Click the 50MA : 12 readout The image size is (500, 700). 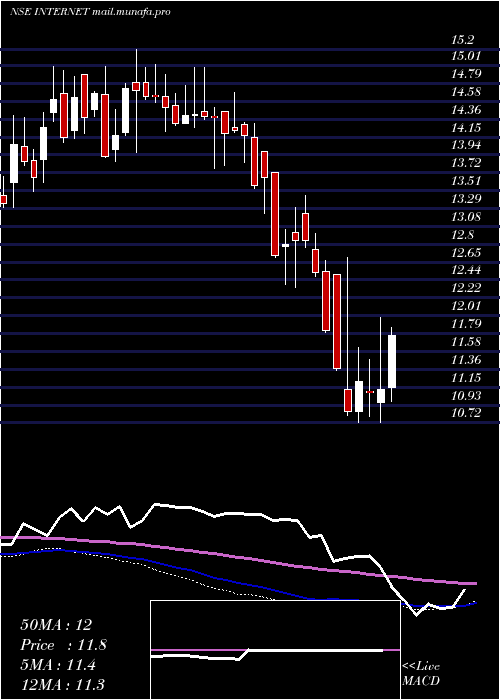56,625
